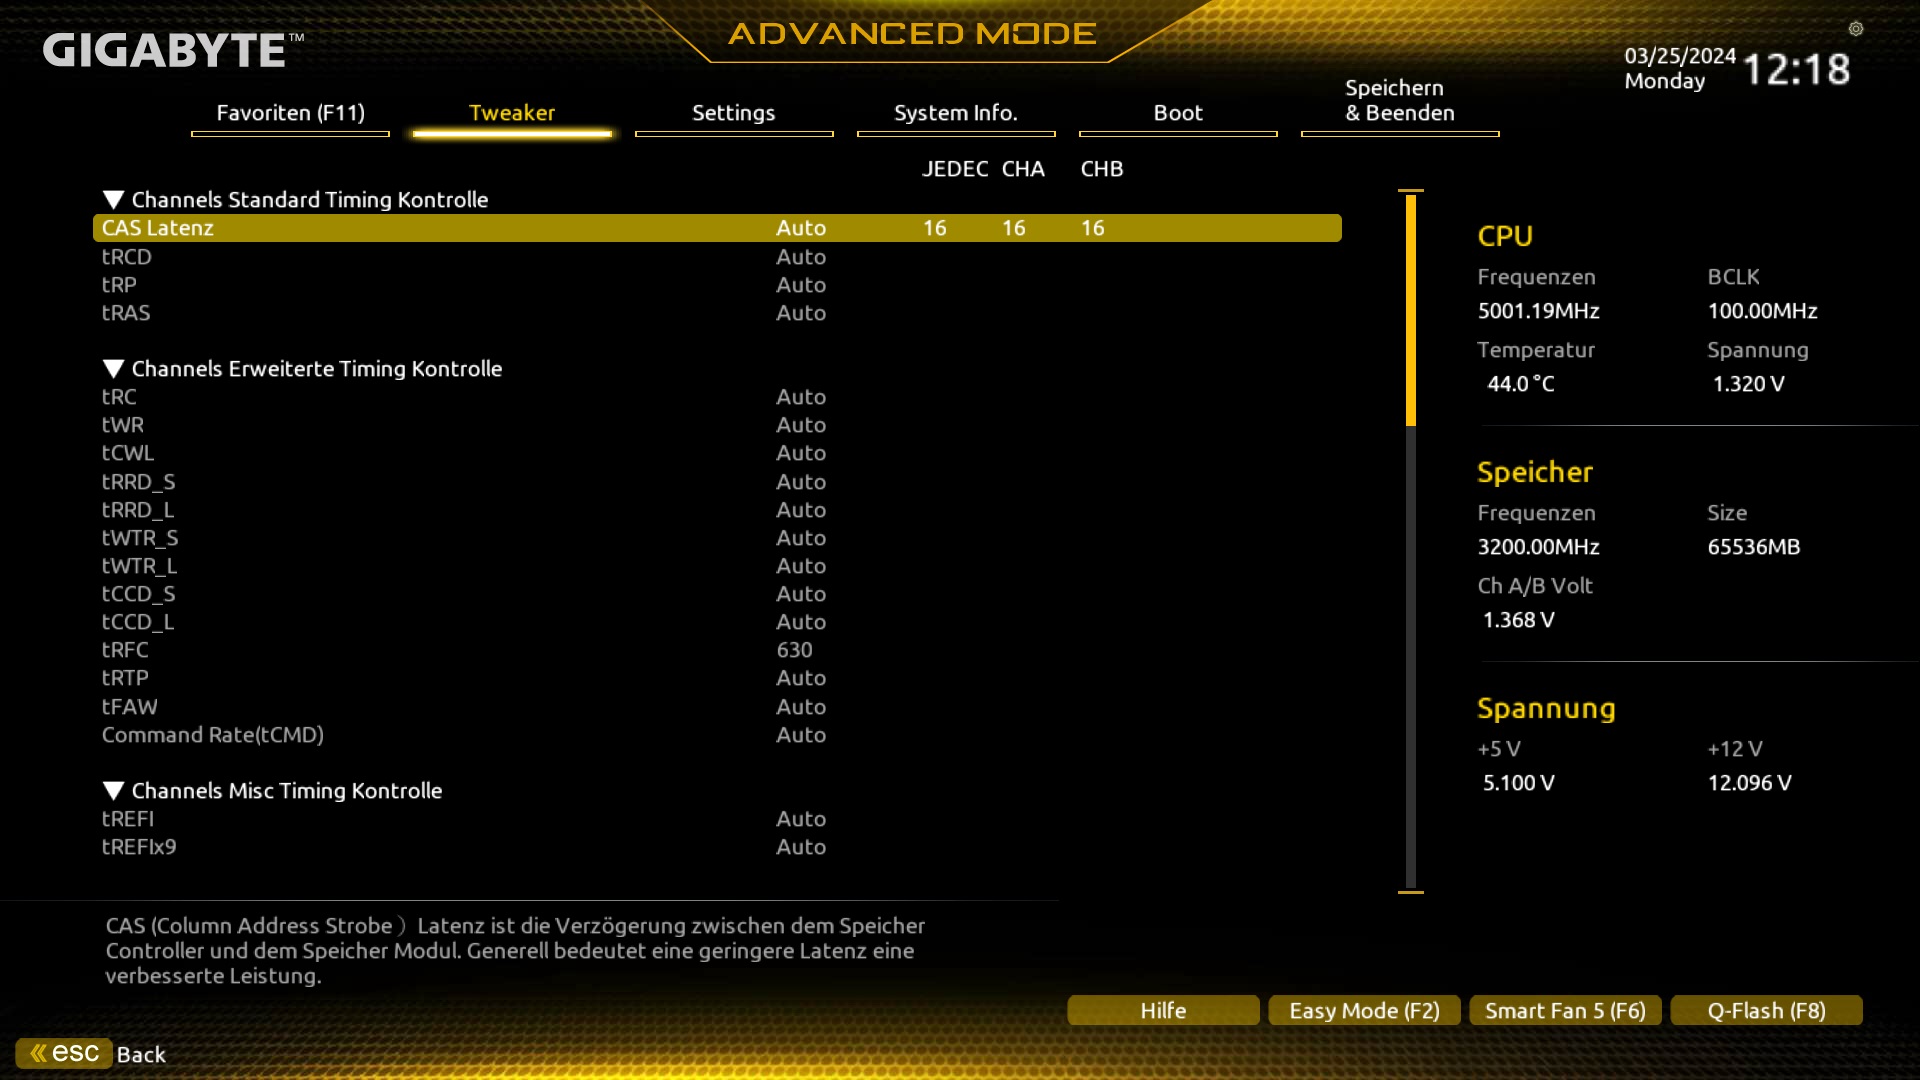1920x1080 pixels.
Task: Select the tRFC value 630 field
Action: (795, 650)
